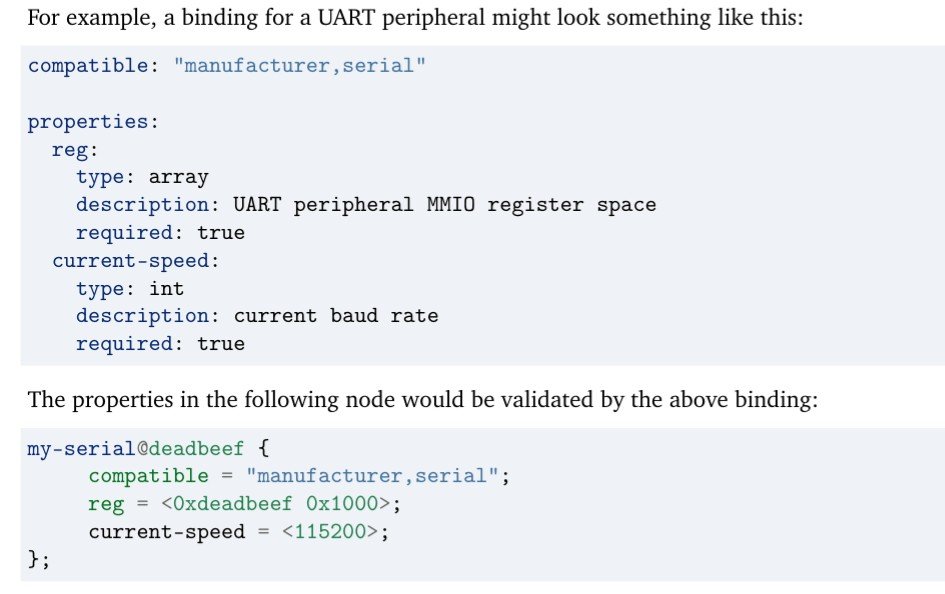The image size is (945, 594).
Task: Click 'compatible' inside the my-serial node
Action: tap(148, 476)
